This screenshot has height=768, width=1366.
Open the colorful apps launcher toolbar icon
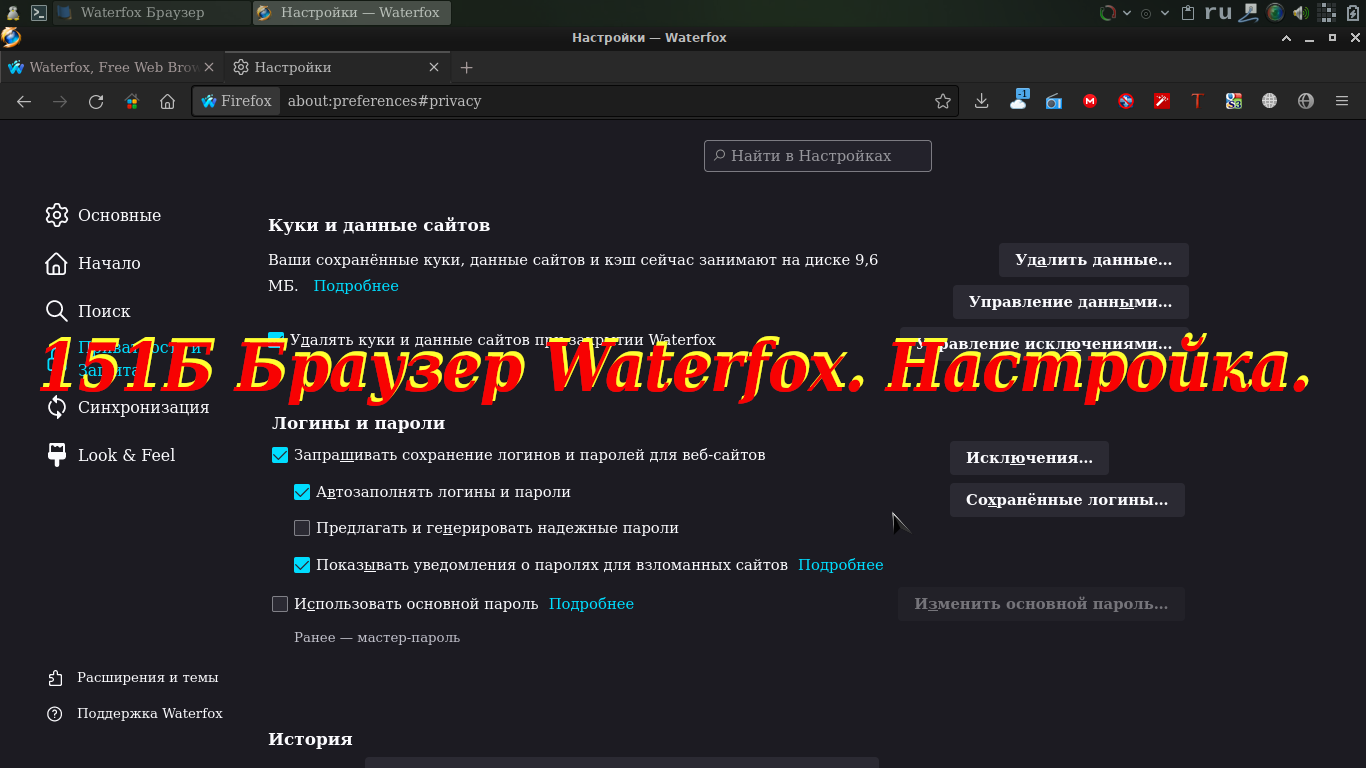pos(132,101)
